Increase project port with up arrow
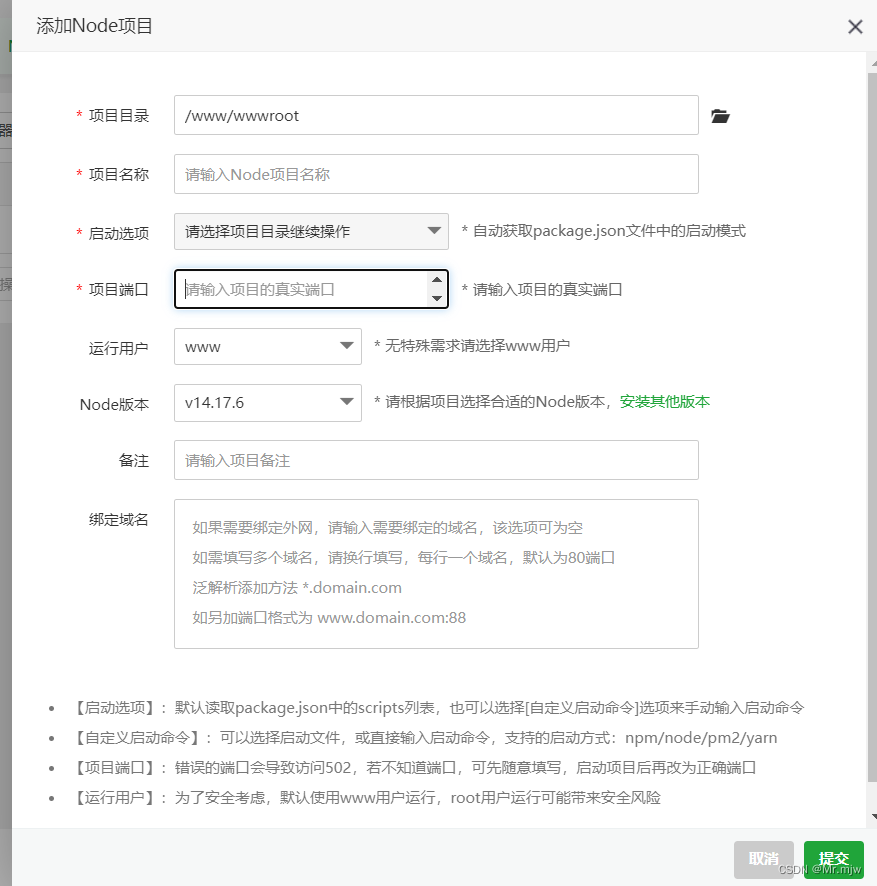 437,280
